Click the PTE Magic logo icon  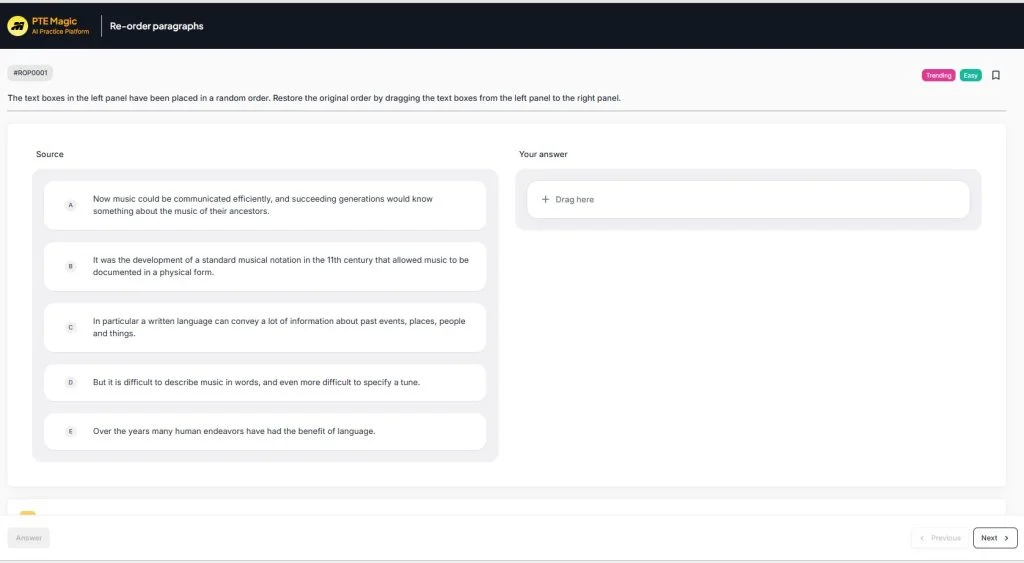(x=17, y=26)
